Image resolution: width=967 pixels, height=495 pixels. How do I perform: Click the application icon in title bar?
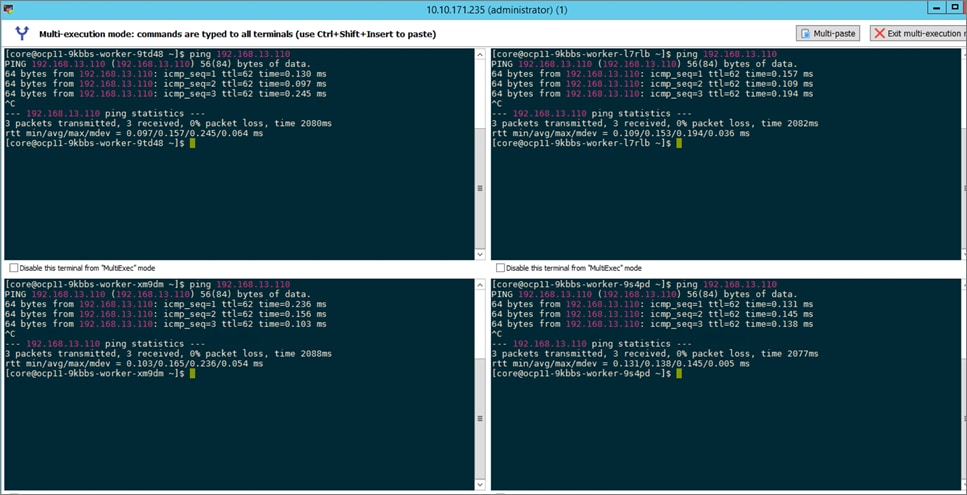click(x=7, y=9)
